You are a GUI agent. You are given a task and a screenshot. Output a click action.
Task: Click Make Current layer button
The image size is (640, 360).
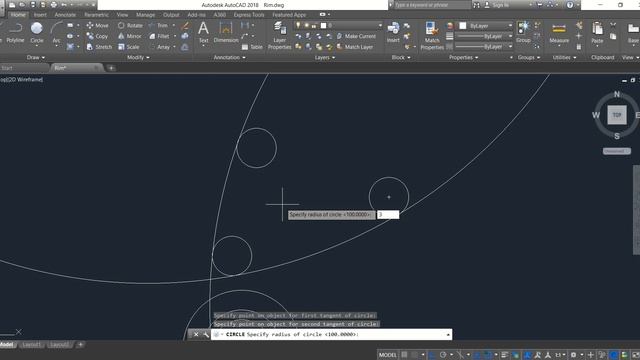point(356,36)
